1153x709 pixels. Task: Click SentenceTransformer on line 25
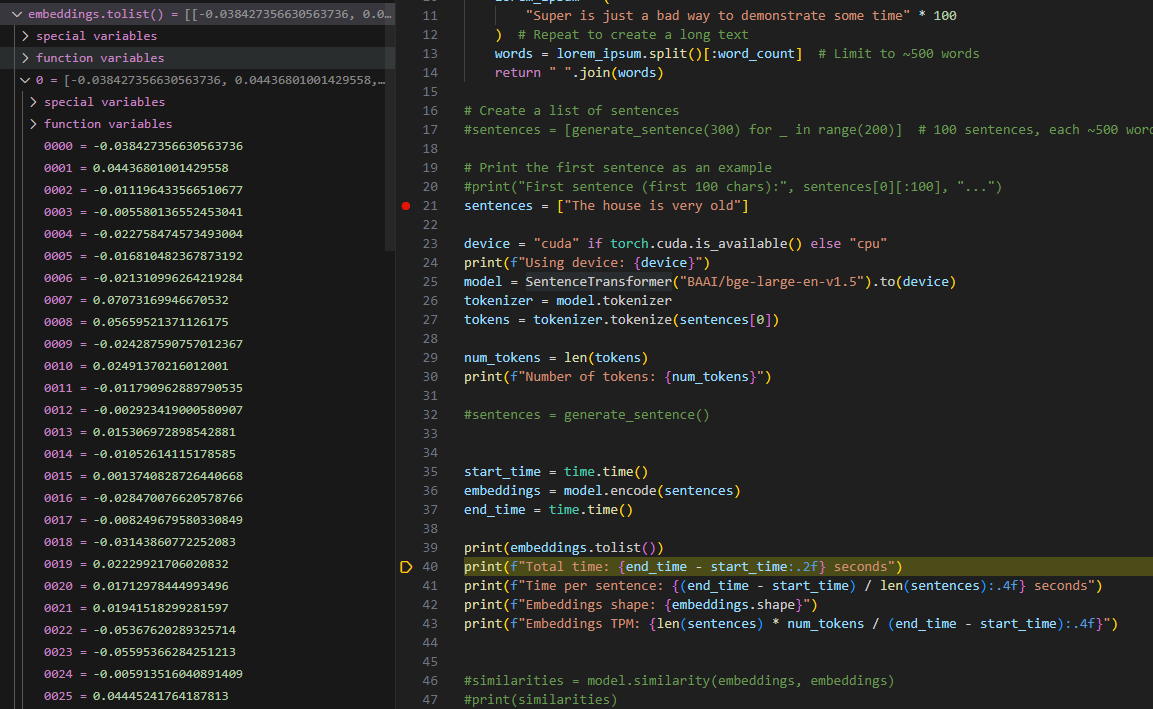(596, 282)
